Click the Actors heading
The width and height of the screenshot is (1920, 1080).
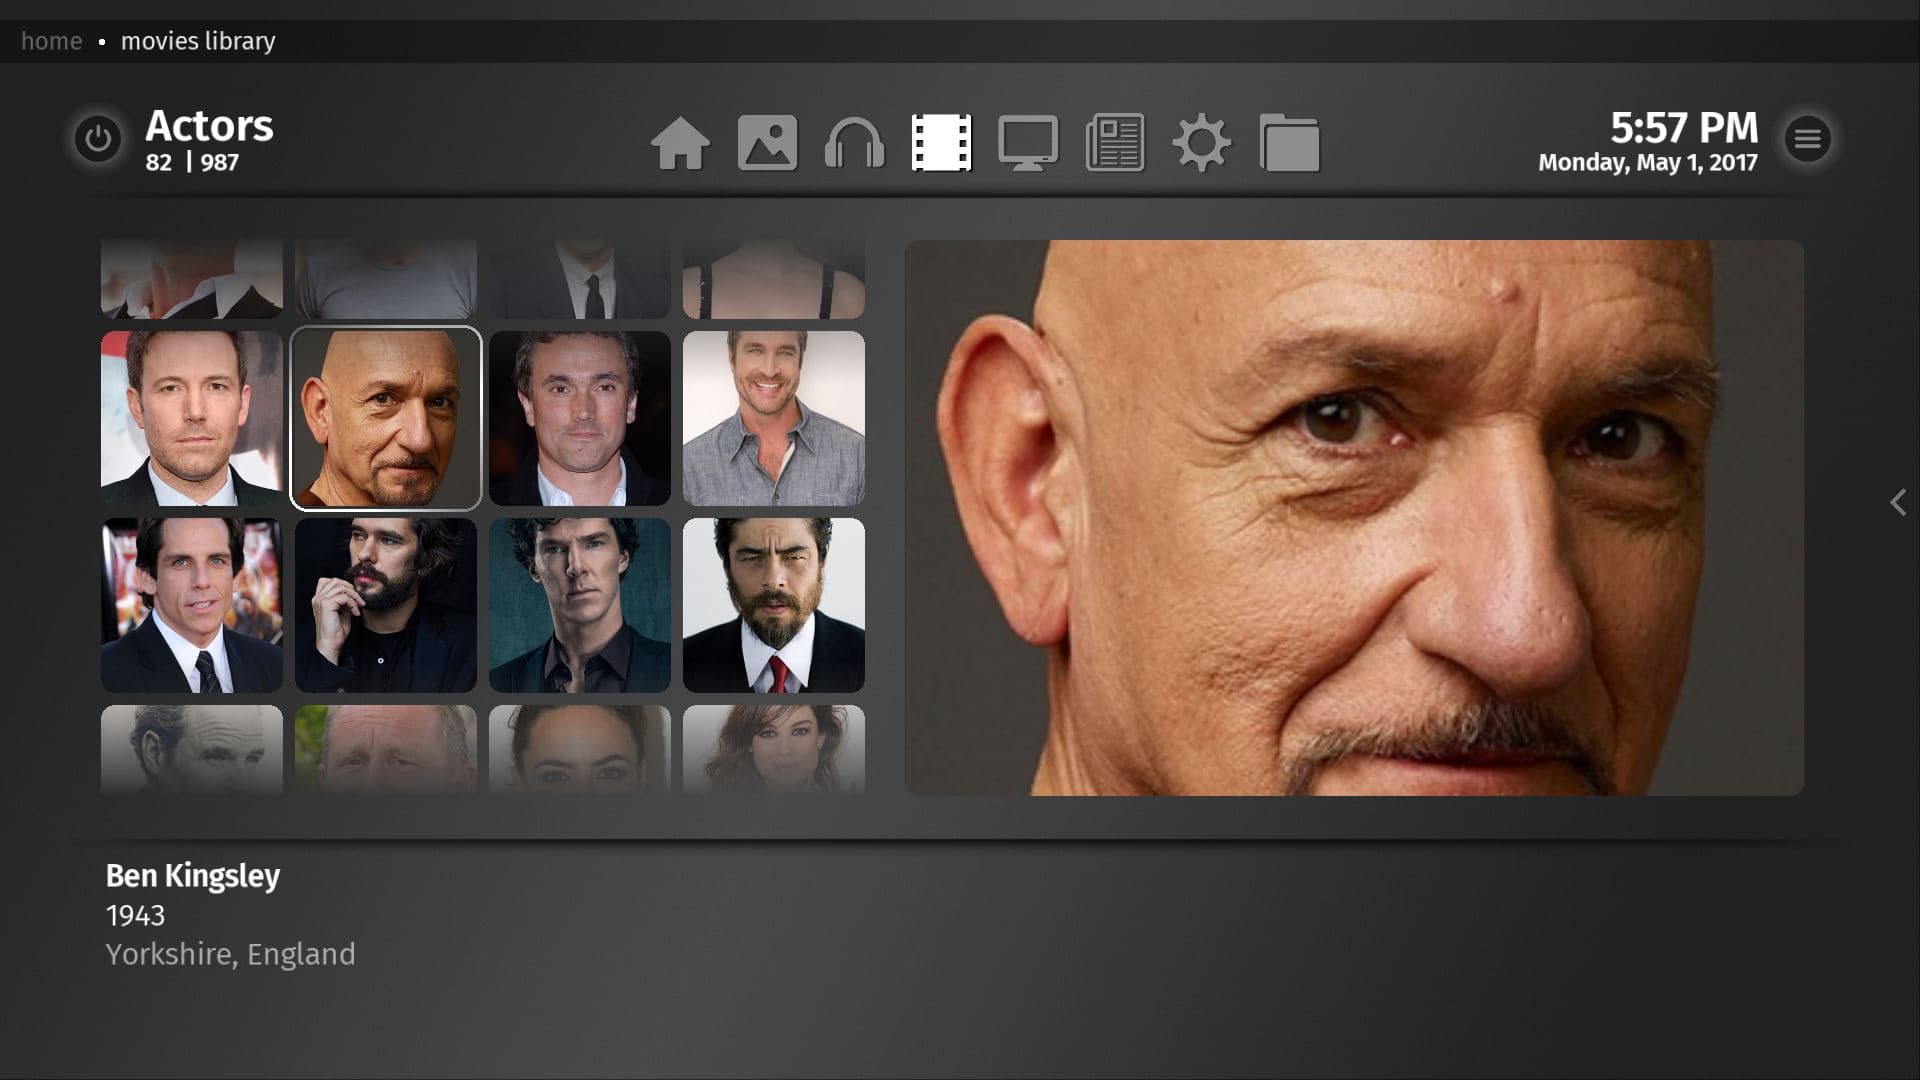click(209, 126)
